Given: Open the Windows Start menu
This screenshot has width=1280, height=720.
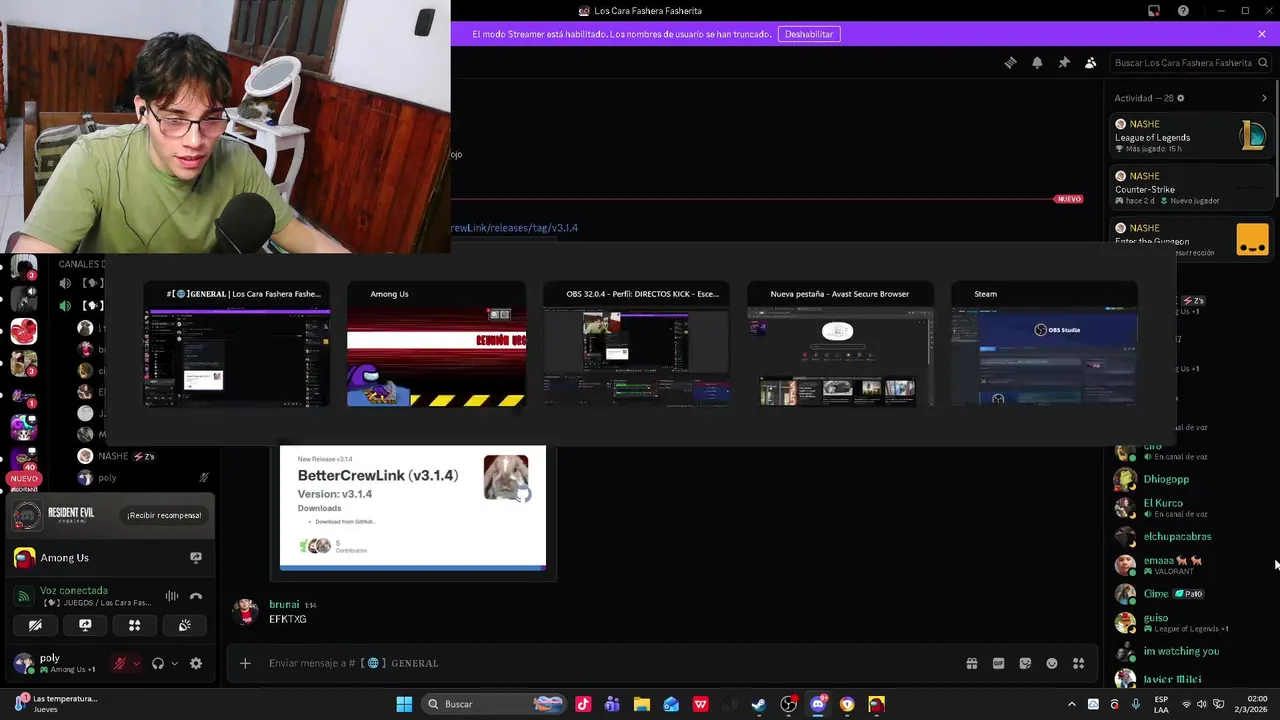Looking at the screenshot, I should pyautogui.click(x=404, y=704).
